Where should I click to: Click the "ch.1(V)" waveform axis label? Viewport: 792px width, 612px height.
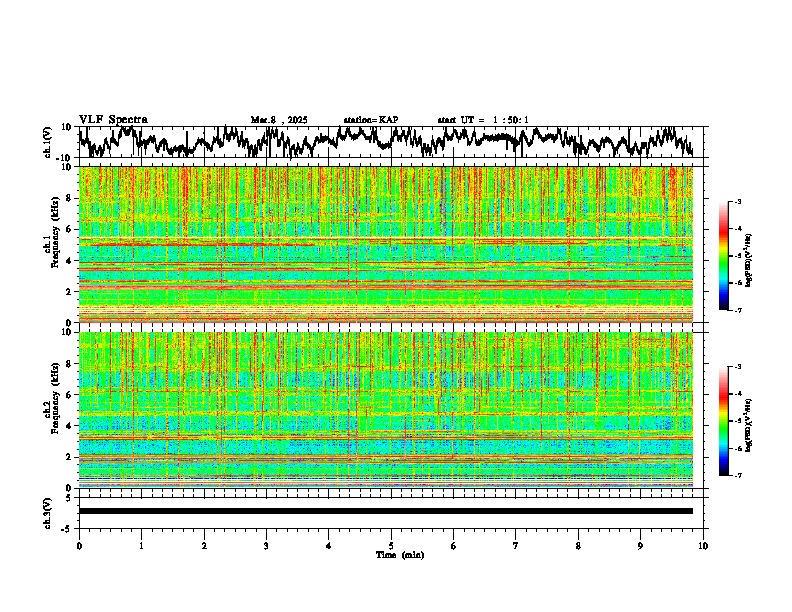tap(48, 142)
